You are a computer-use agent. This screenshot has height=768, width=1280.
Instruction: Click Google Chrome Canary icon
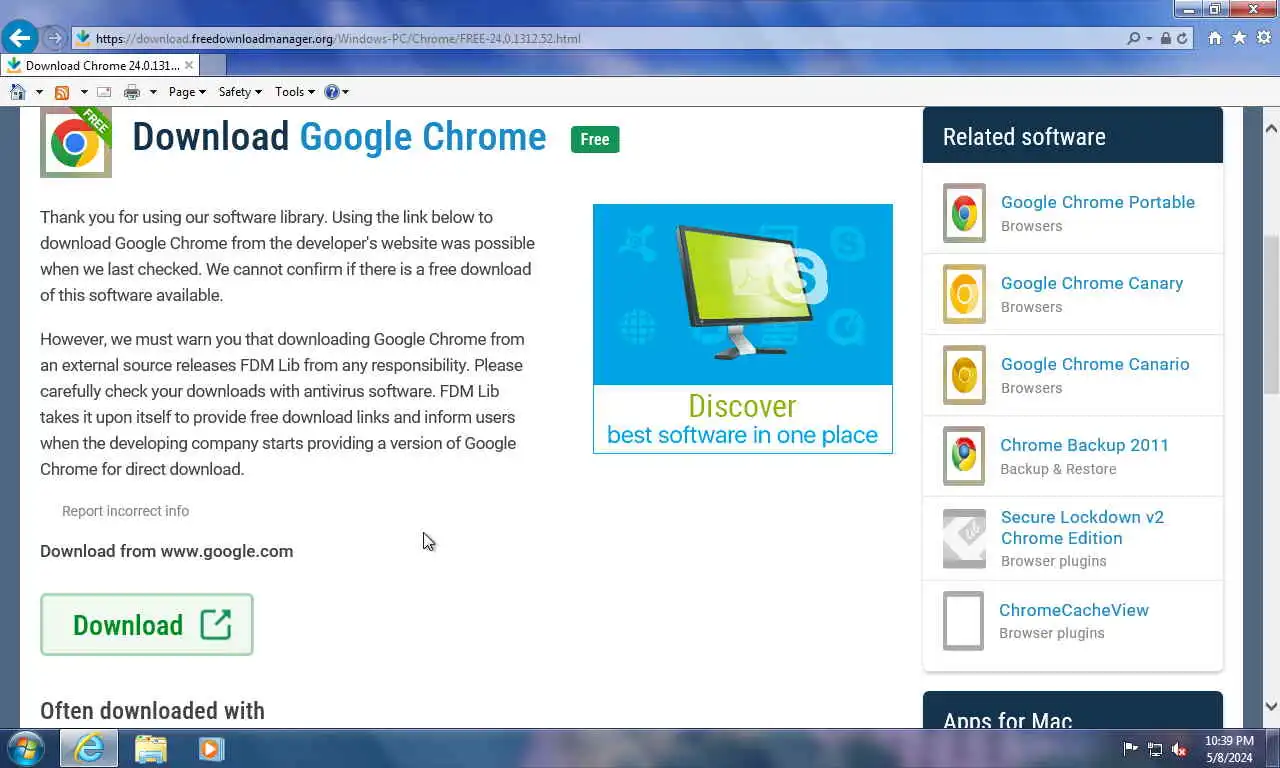click(x=964, y=294)
